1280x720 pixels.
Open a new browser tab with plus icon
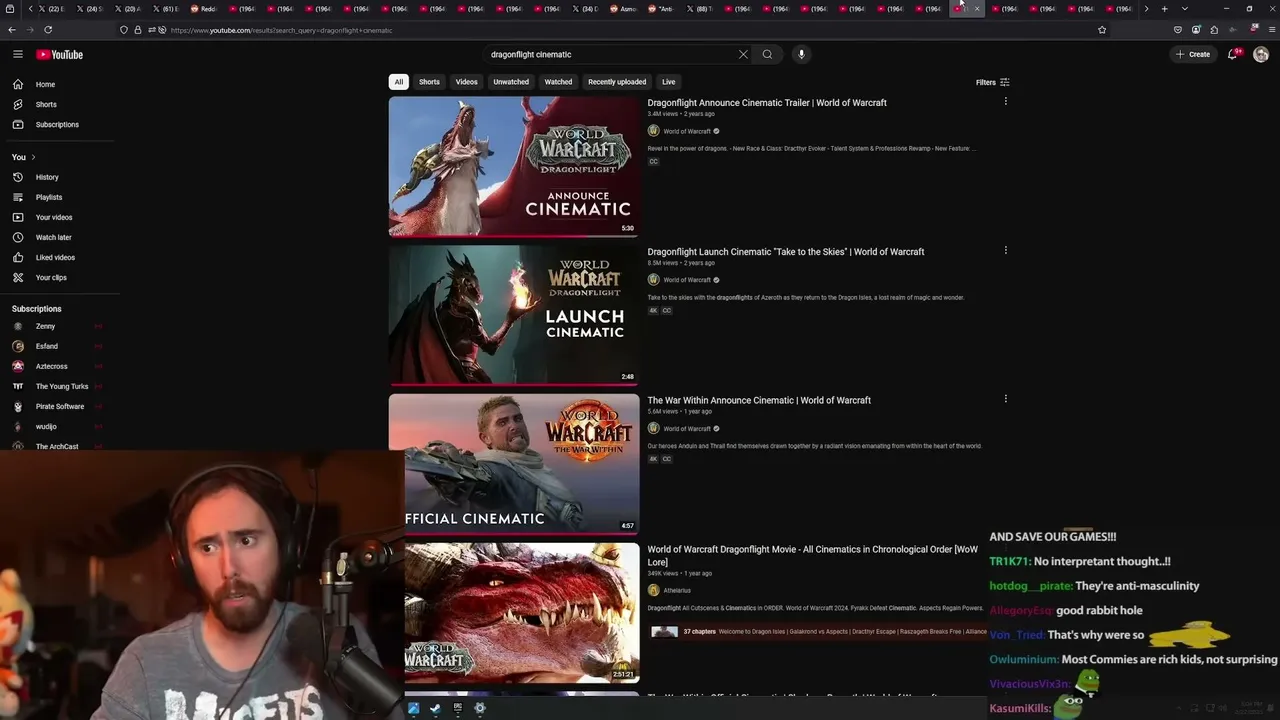1164,9
